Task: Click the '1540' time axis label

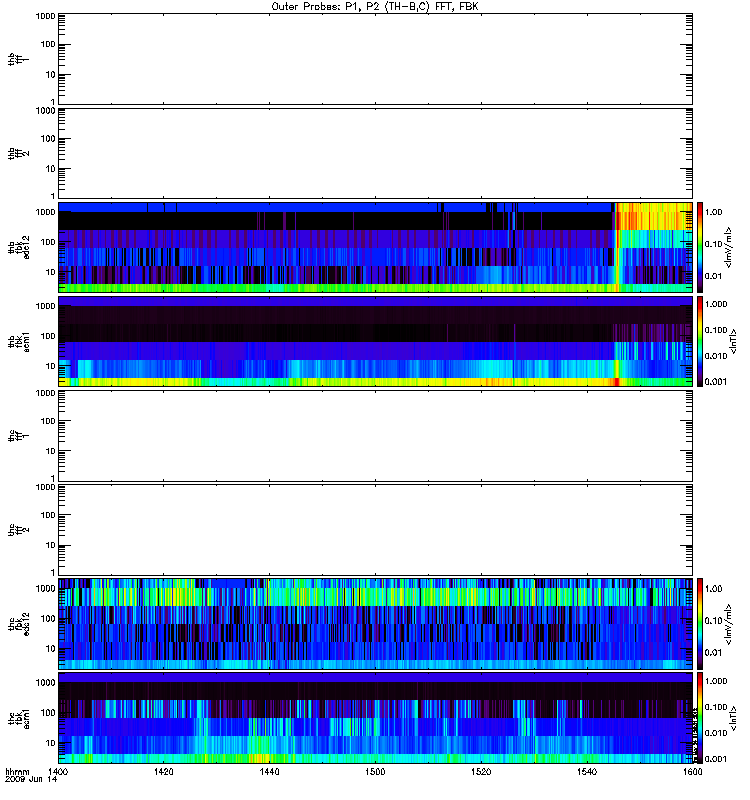Action: coord(587,771)
